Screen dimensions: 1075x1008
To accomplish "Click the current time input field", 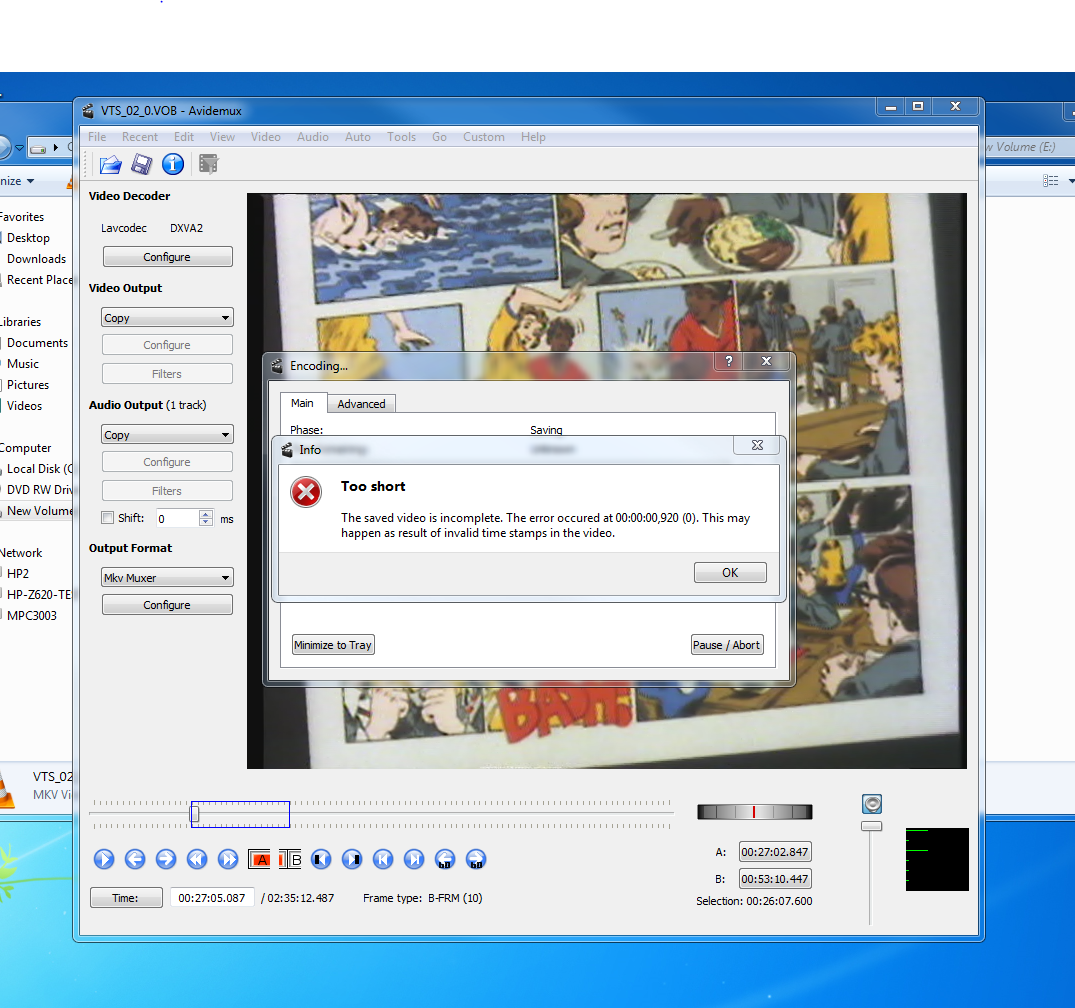I will point(212,898).
